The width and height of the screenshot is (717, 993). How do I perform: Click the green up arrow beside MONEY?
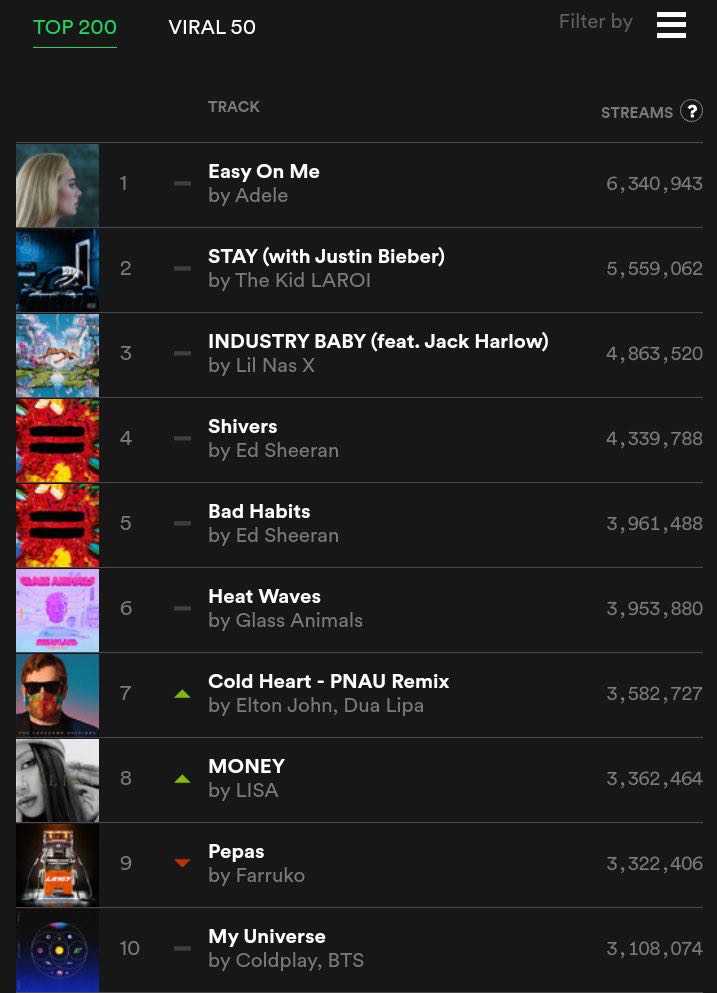182,779
